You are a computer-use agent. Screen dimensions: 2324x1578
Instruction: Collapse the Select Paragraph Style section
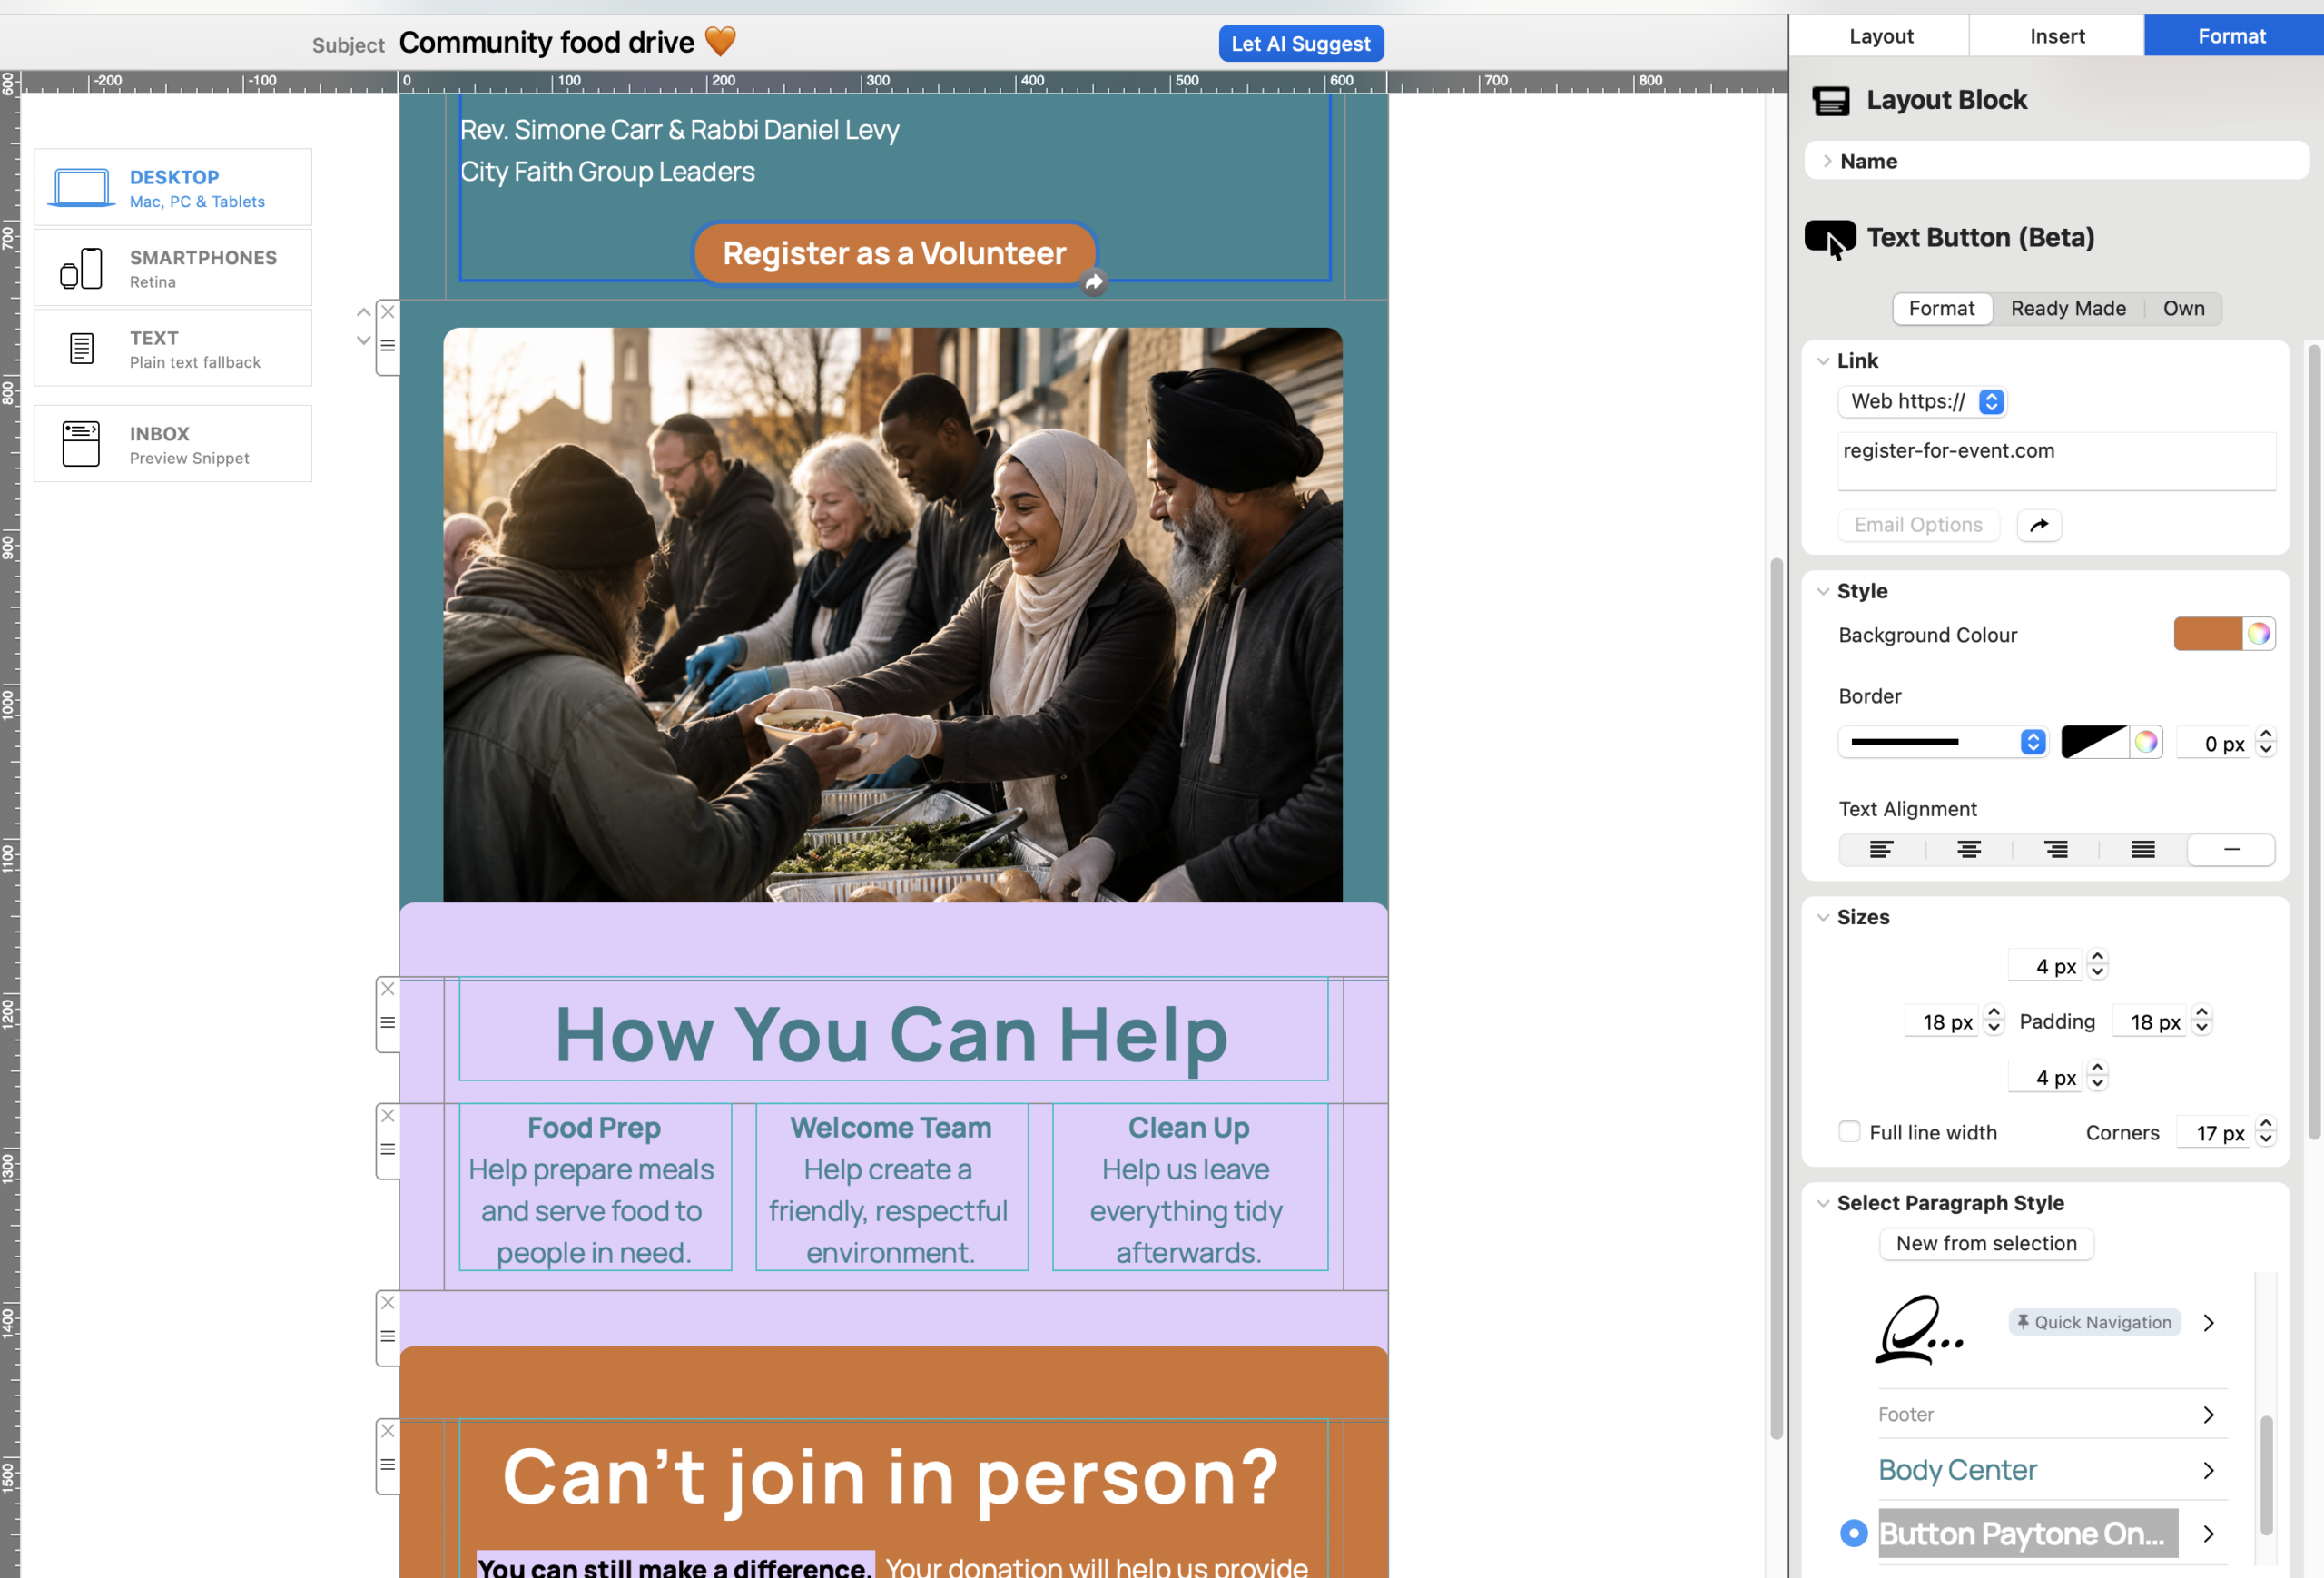pos(1823,1204)
